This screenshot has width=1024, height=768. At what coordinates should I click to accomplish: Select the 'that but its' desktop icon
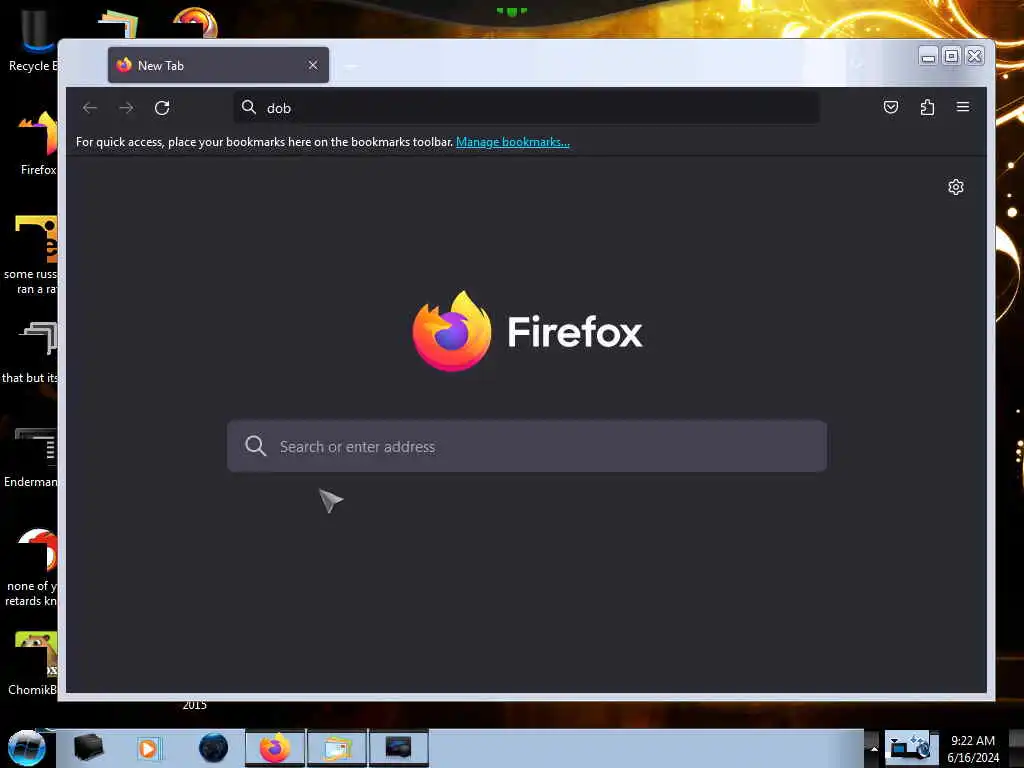30,353
